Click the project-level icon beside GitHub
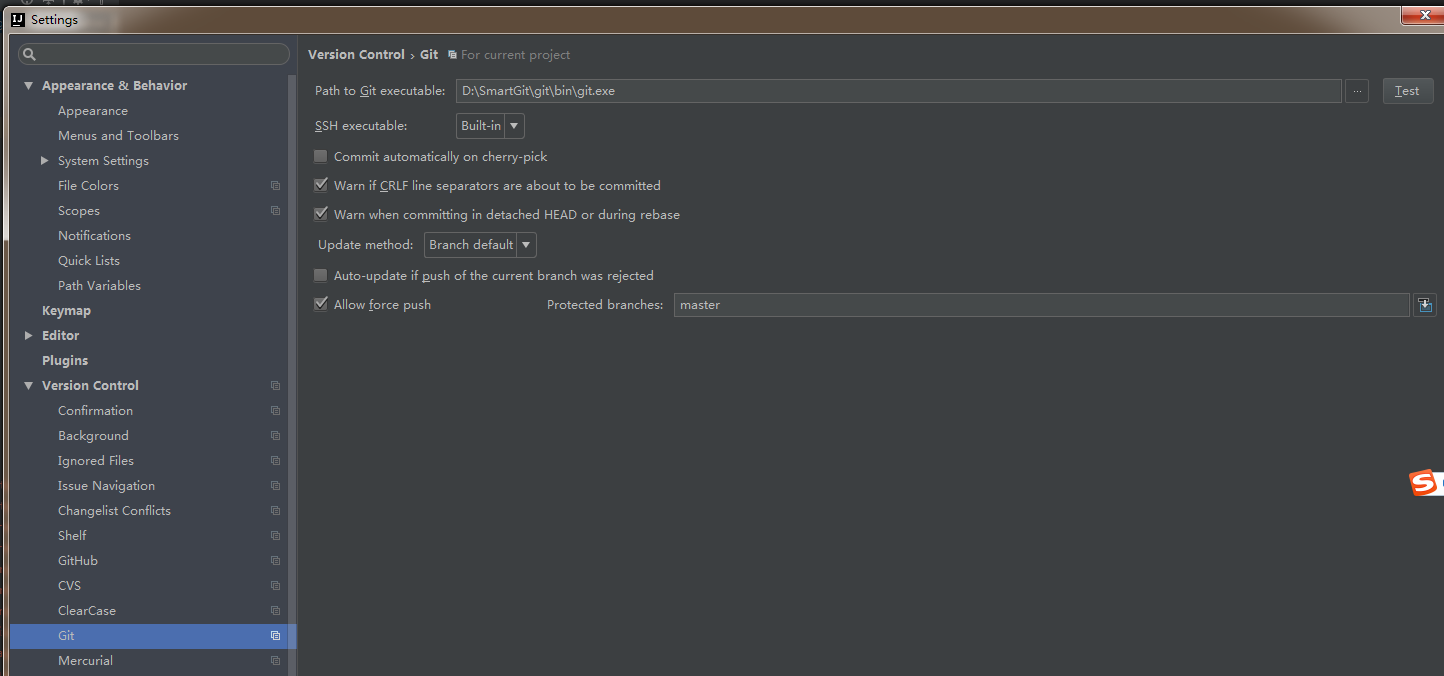The height and width of the screenshot is (676, 1444). (x=275, y=561)
